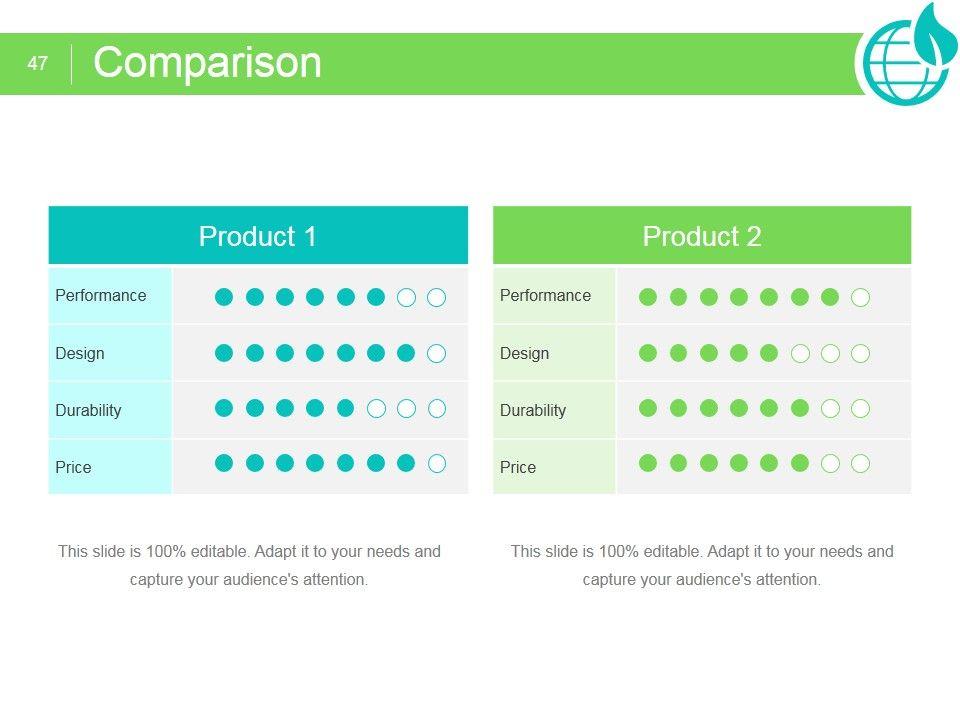Select the Product 2 header

[702, 236]
